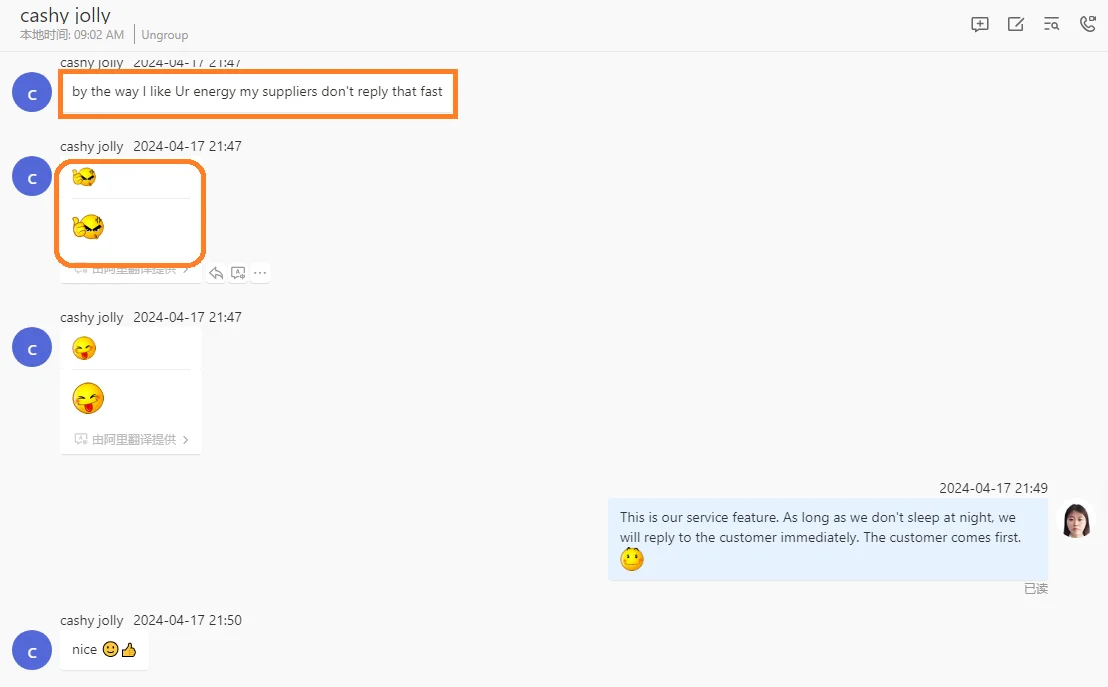Select sender name at 2024-04-17 21:50
Viewport: 1108px width, 687px height.
(x=91, y=621)
